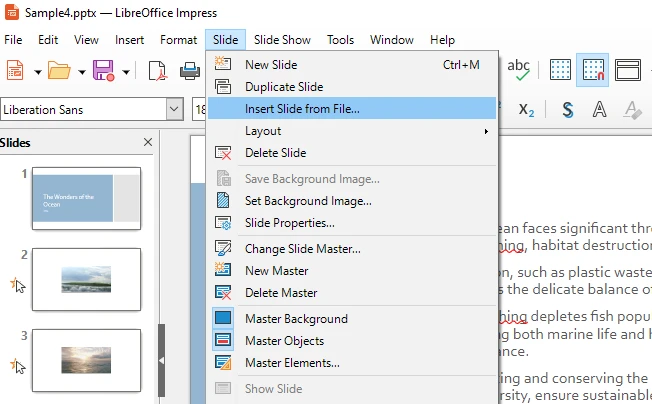Click the Delete Master icon in menu

click(x=223, y=292)
